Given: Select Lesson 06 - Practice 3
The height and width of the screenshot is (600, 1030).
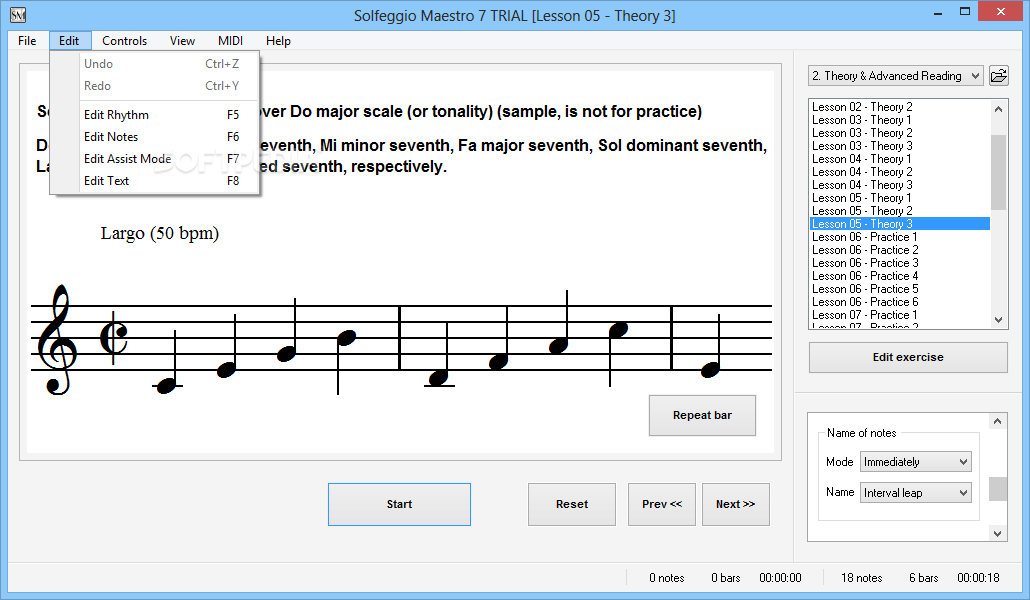Looking at the screenshot, I should 899,263.
